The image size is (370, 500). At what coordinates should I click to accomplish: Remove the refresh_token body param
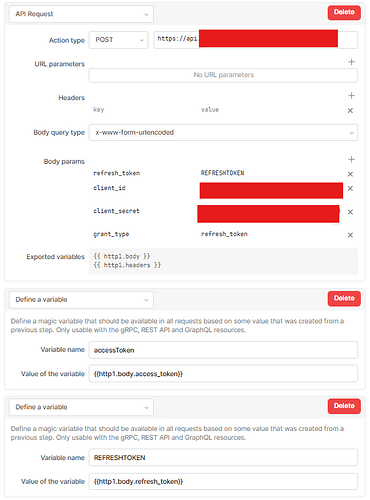350,174
